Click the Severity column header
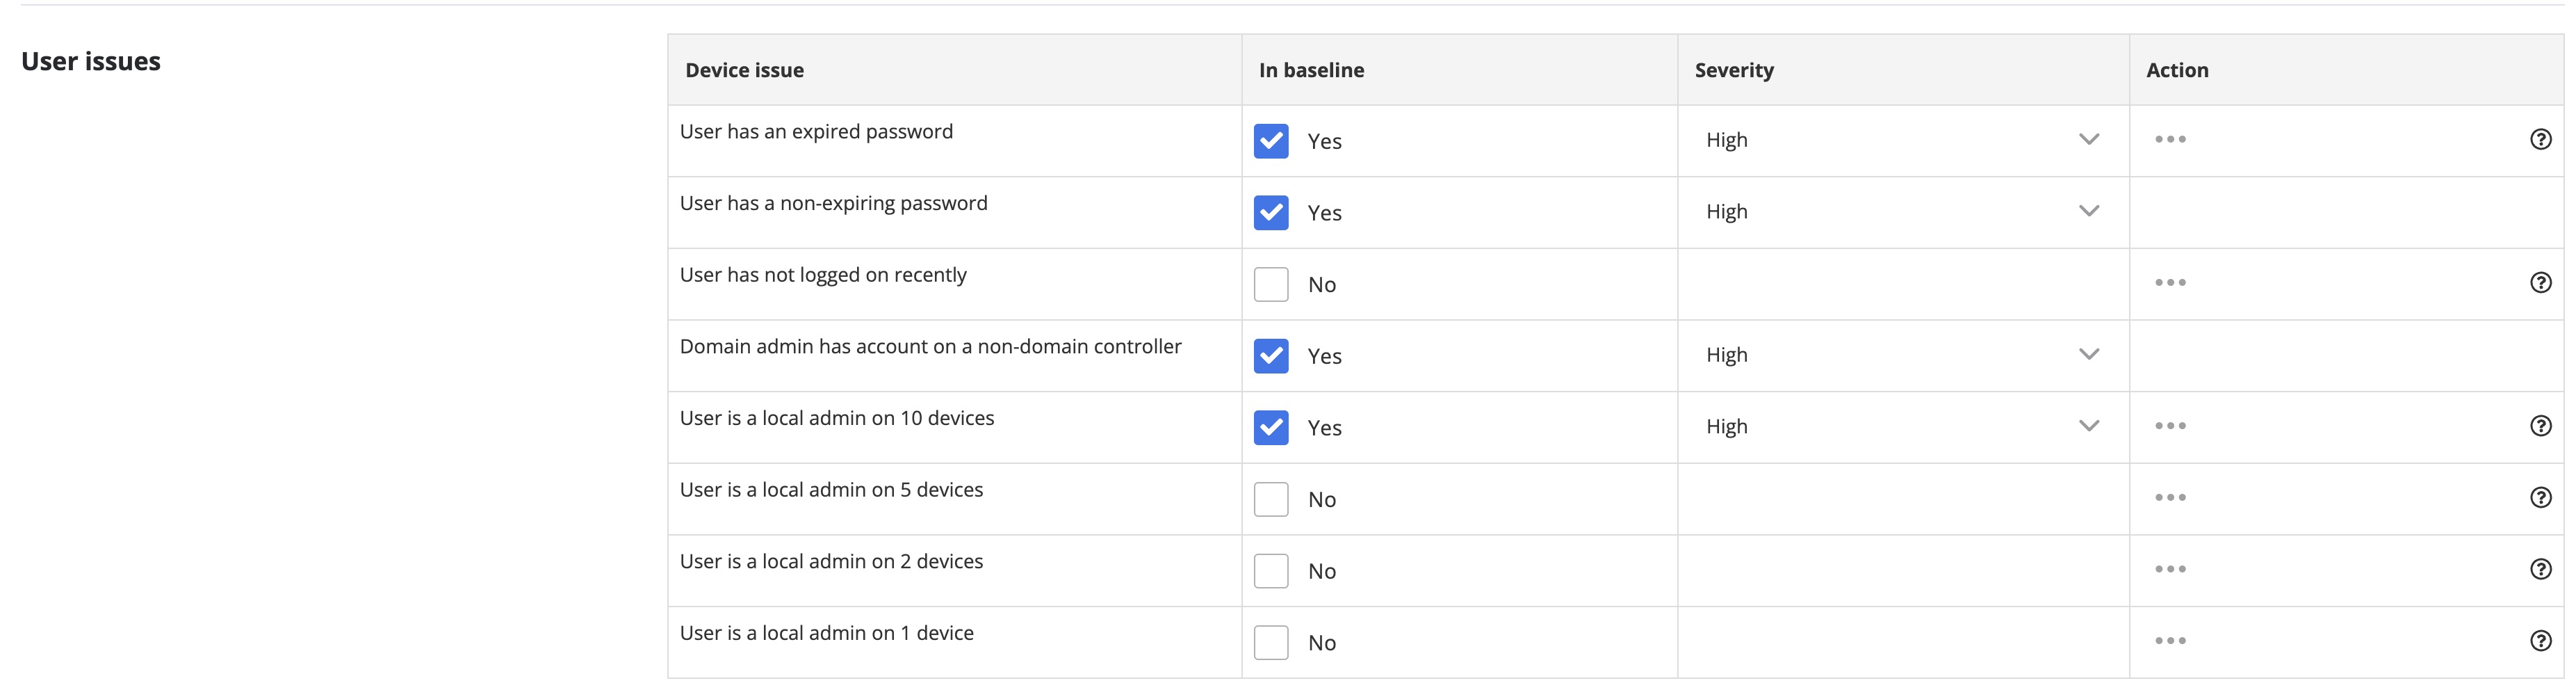2576x690 pixels. [x=1734, y=70]
